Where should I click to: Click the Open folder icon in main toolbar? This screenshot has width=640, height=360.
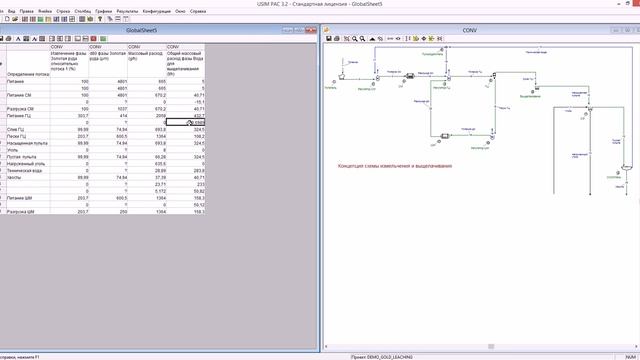(x=15, y=19)
